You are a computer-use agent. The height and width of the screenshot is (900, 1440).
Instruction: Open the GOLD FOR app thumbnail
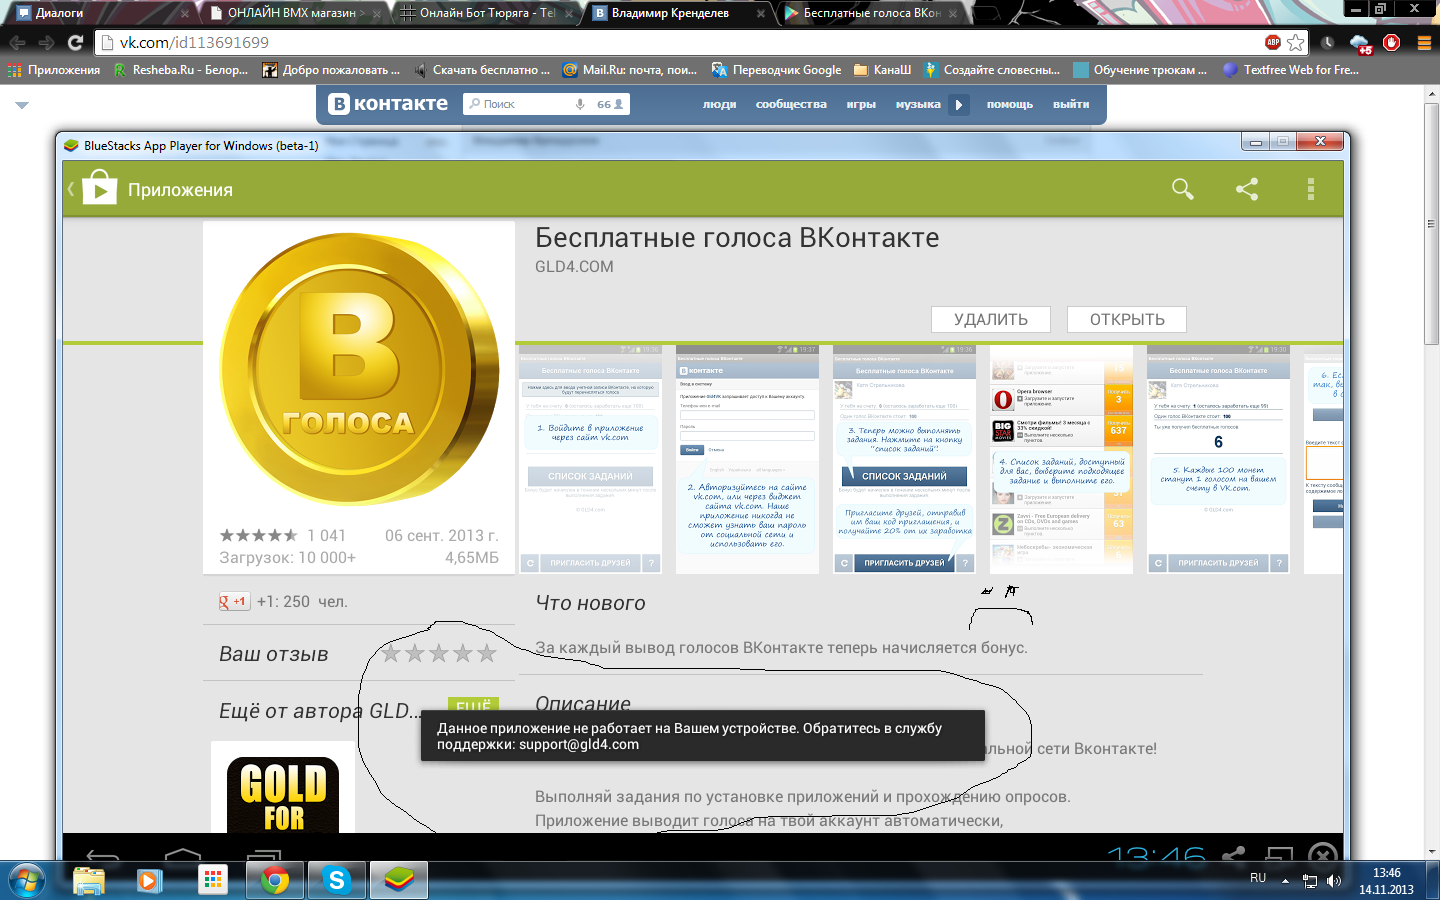283,789
